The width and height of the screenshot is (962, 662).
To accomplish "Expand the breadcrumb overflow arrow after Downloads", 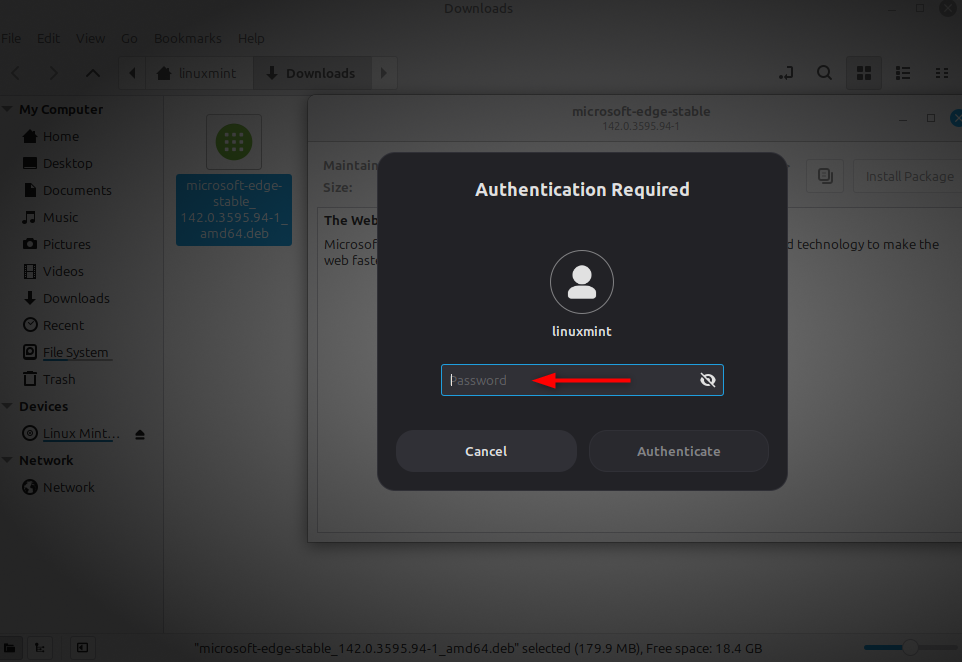I will [384, 72].
